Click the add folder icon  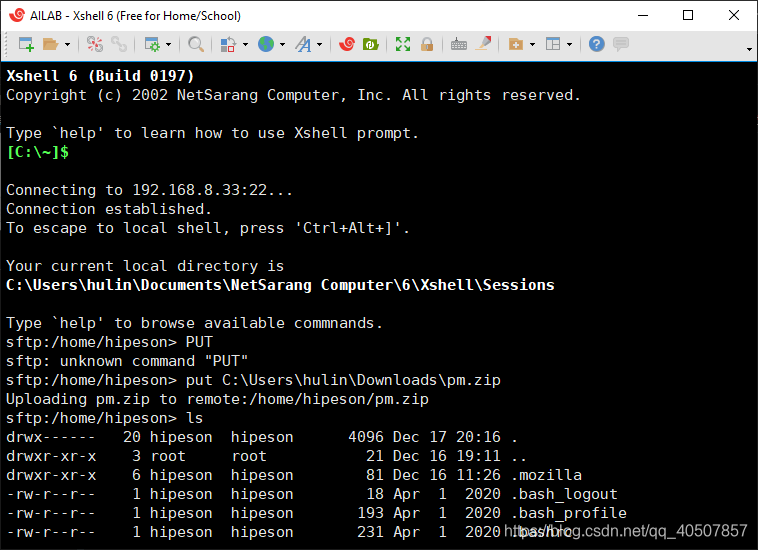point(516,44)
